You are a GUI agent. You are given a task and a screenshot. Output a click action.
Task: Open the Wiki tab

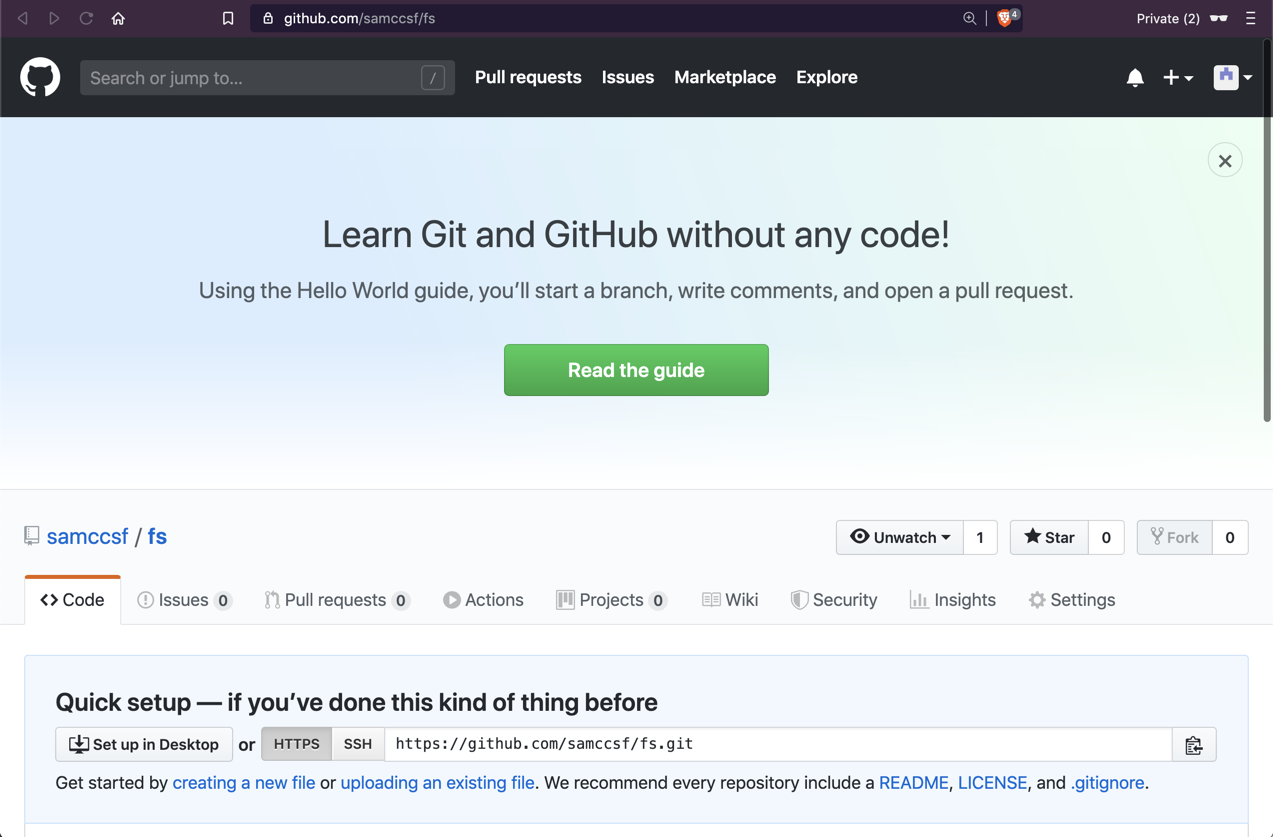pyautogui.click(x=730, y=600)
